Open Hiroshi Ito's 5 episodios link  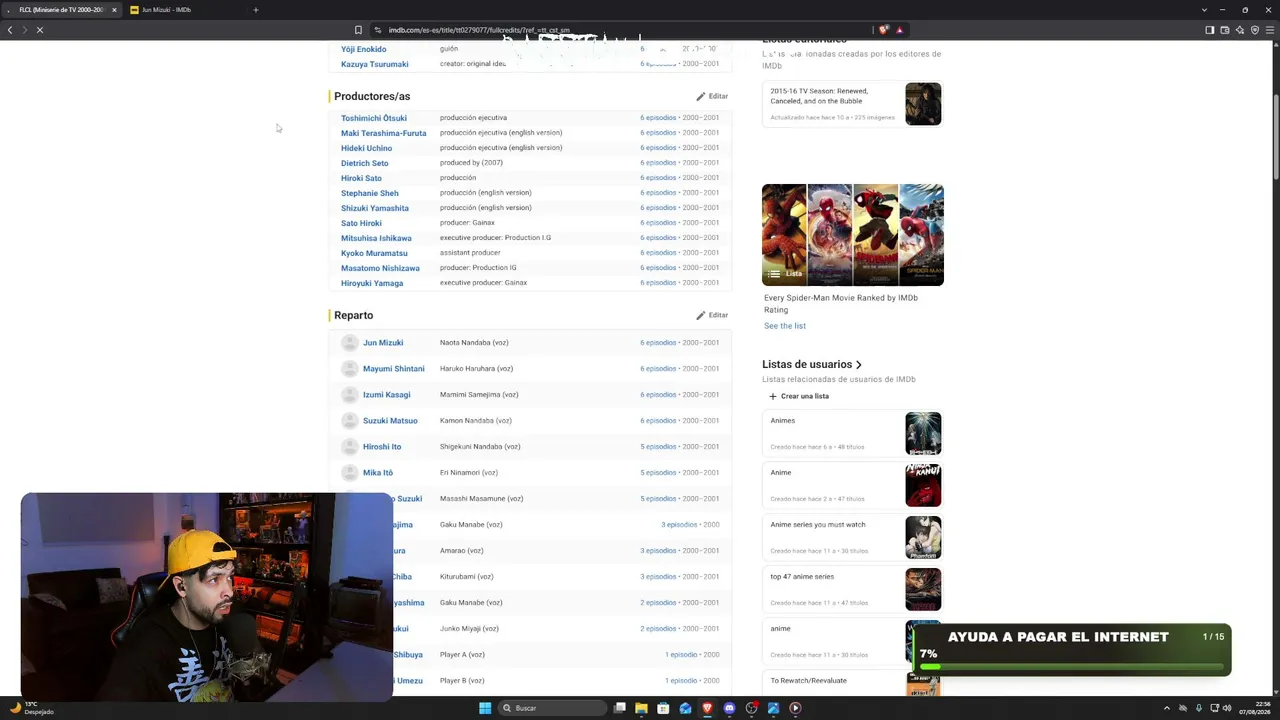pyautogui.click(x=658, y=447)
